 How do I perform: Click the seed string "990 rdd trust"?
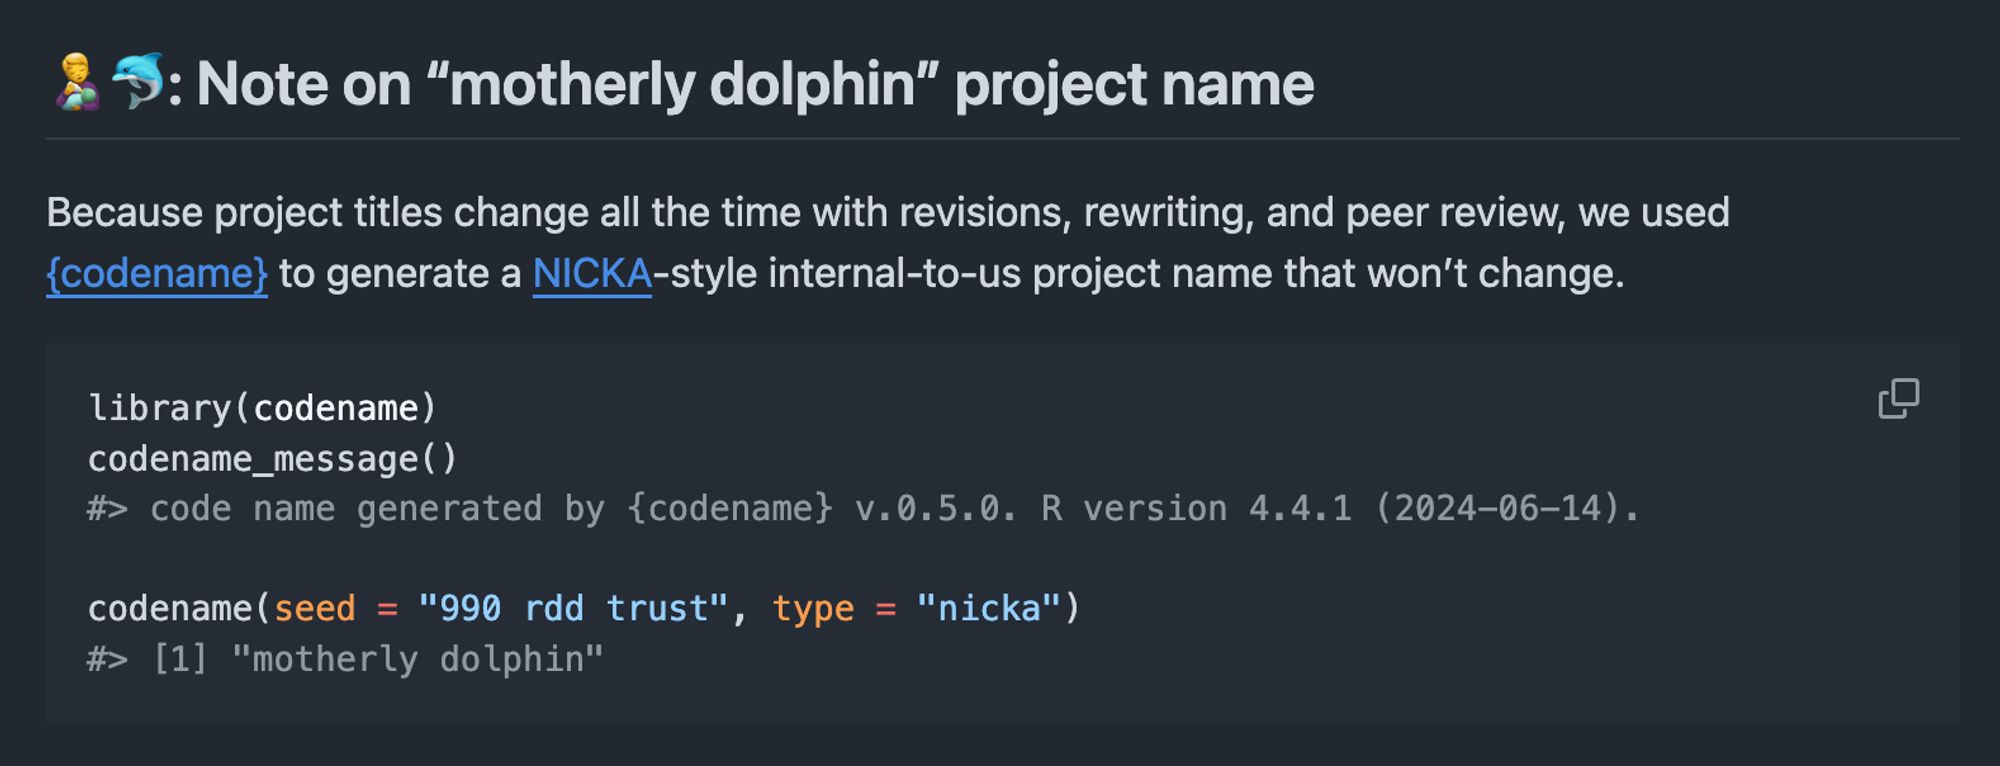point(573,608)
